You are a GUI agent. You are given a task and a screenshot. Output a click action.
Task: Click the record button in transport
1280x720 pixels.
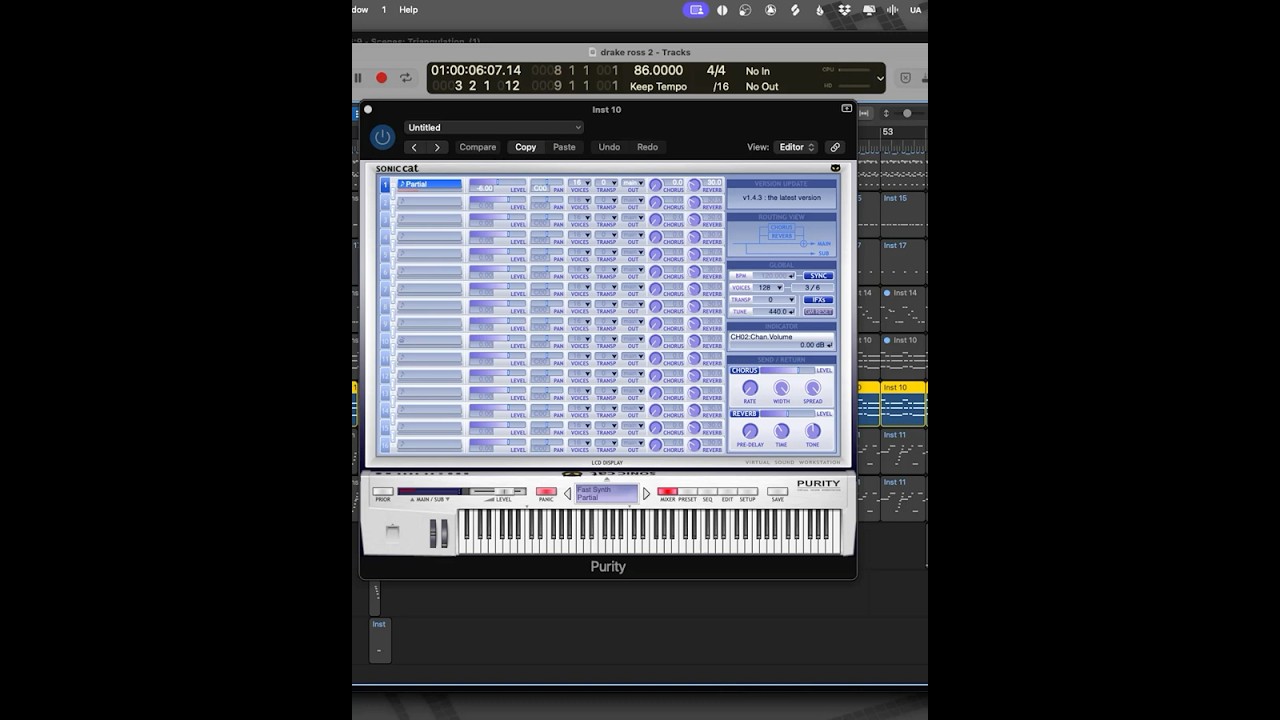381,77
